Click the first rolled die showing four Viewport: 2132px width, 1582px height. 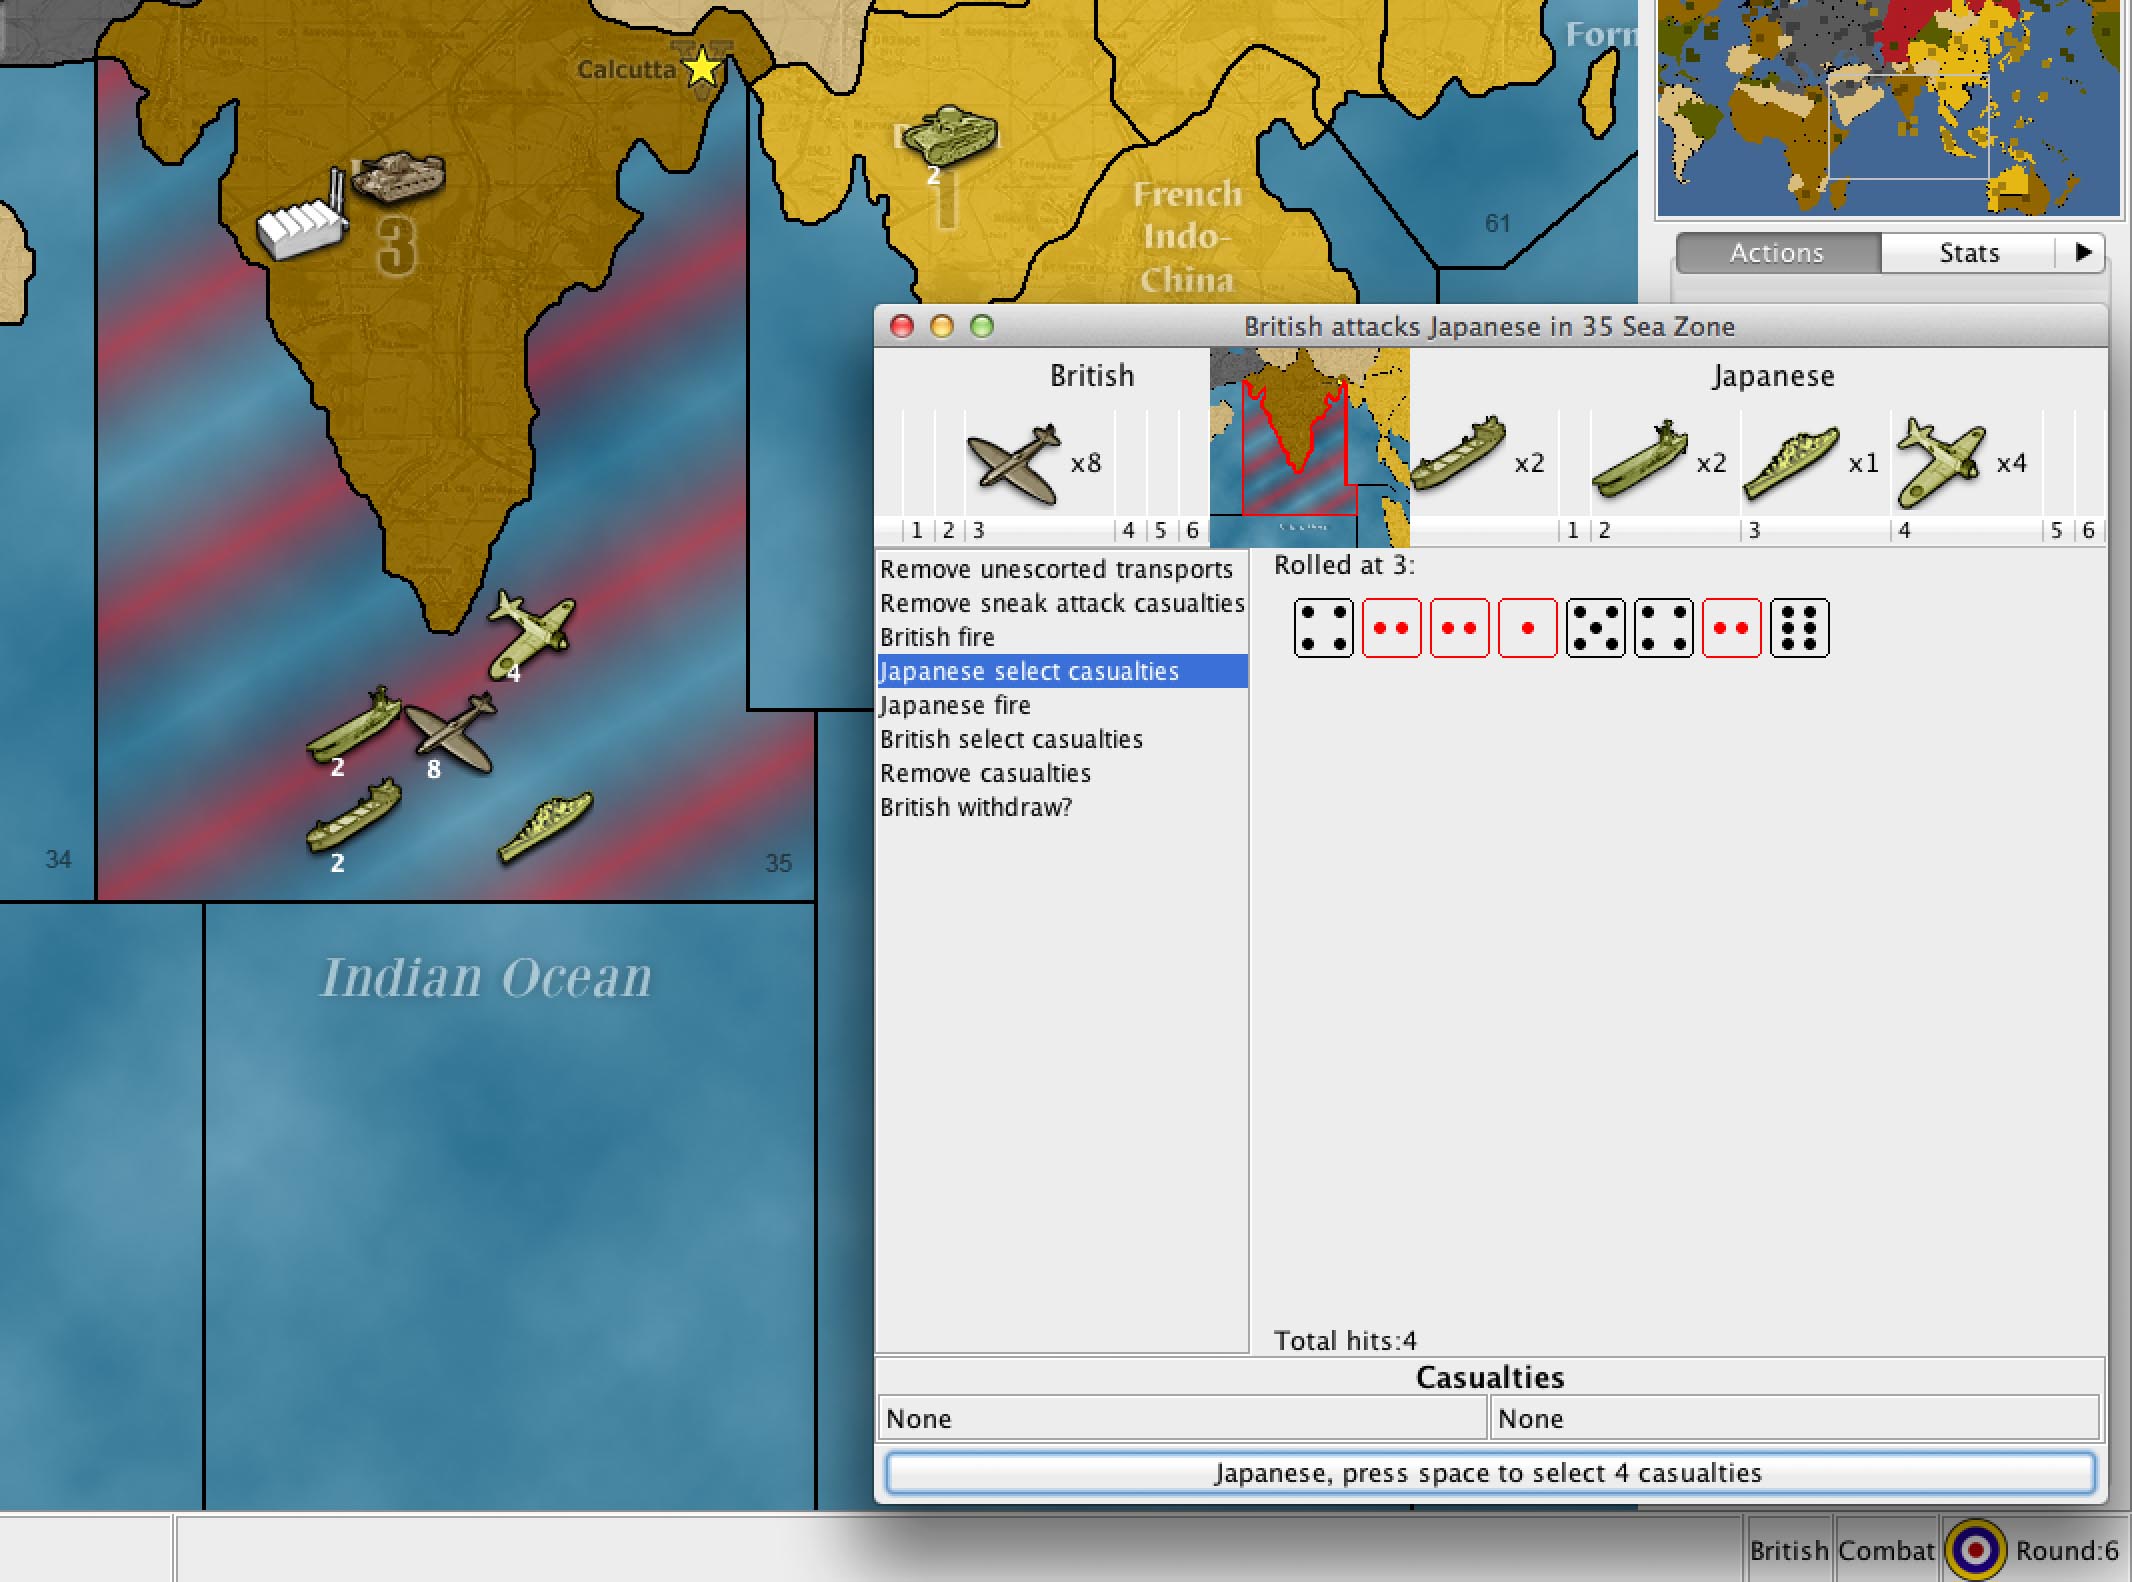[1323, 628]
